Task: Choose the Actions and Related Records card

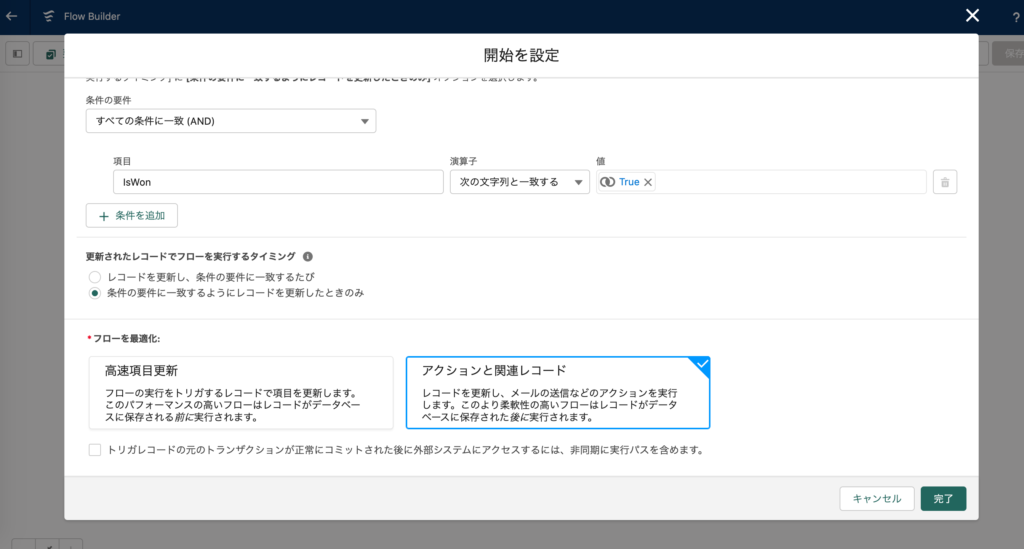Action: 557,392
